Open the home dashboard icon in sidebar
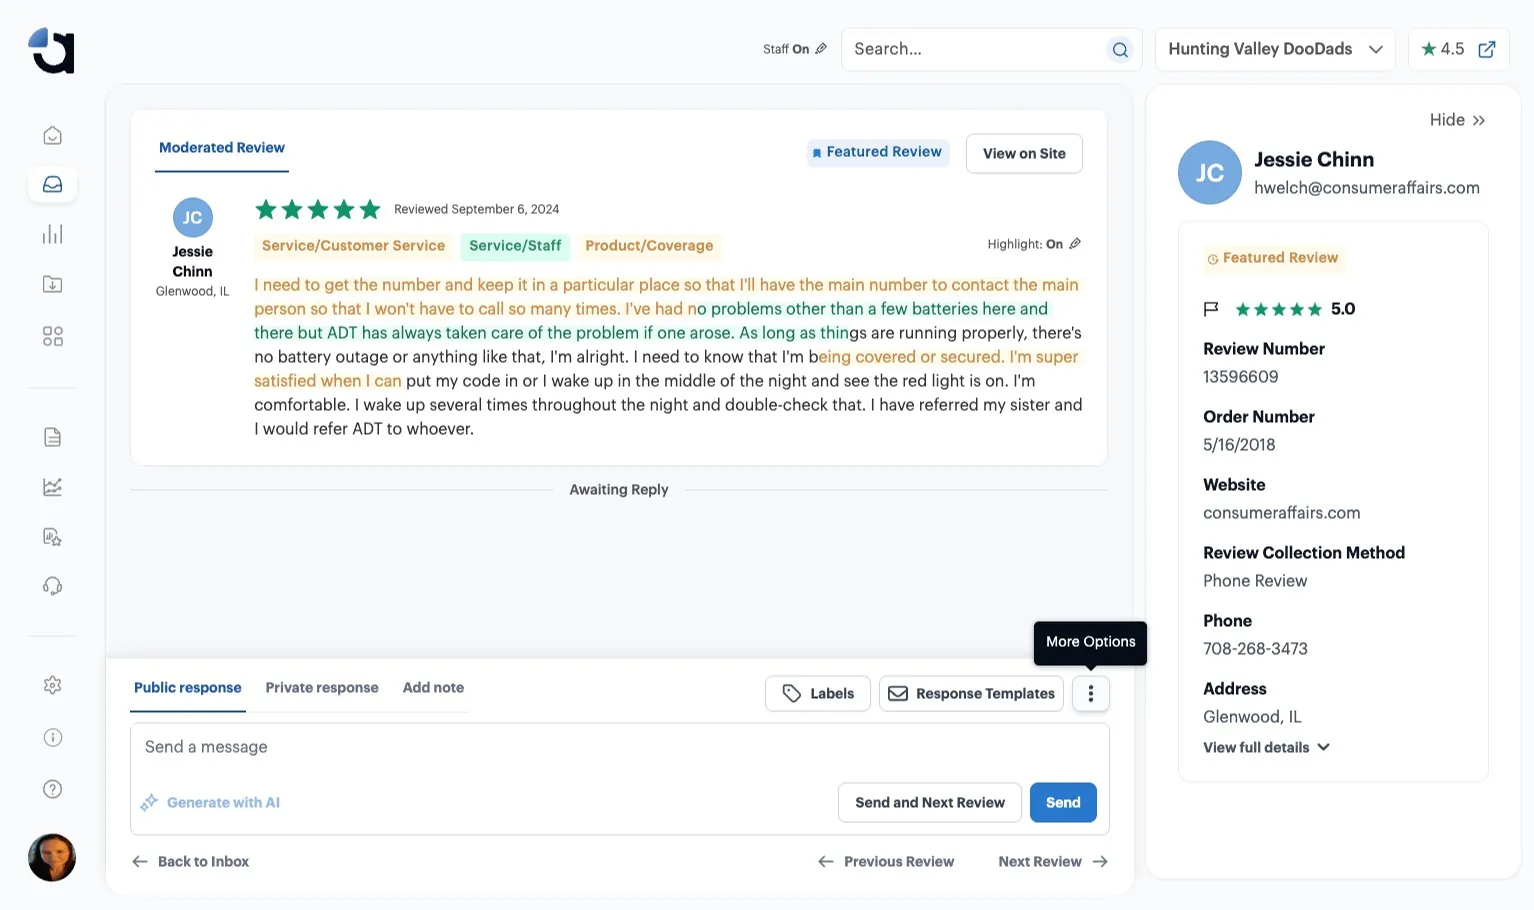This screenshot has width=1534, height=910. 53,135
